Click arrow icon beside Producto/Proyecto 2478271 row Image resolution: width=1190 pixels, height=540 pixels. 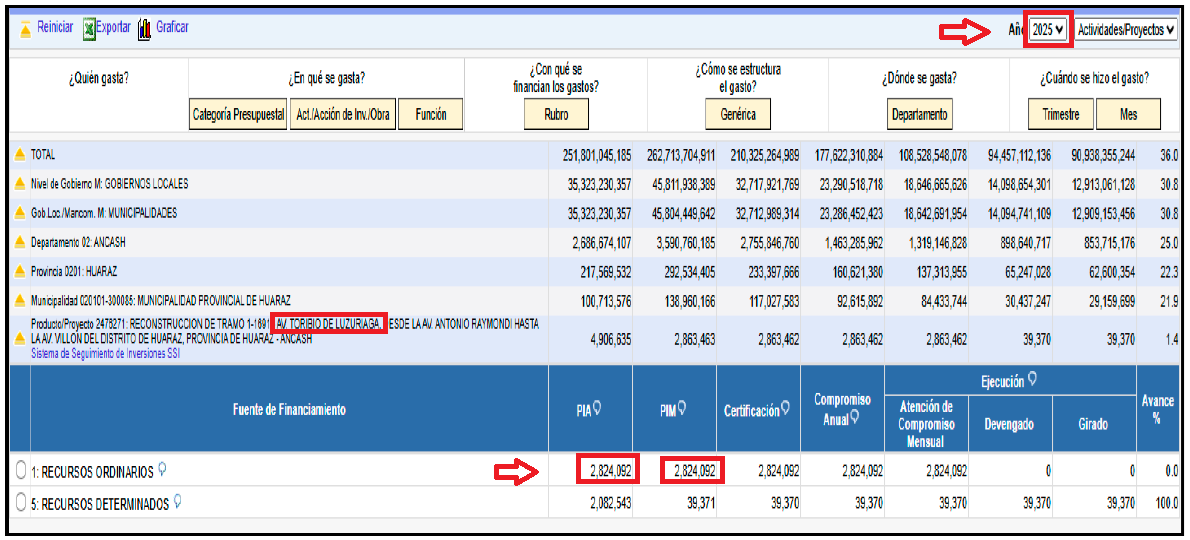coord(20,339)
